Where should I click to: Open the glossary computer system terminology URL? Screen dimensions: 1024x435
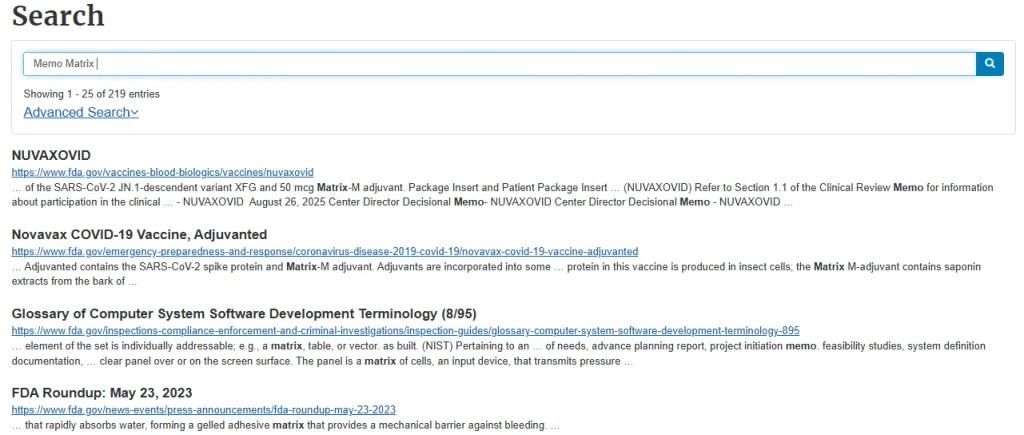click(x=406, y=330)
